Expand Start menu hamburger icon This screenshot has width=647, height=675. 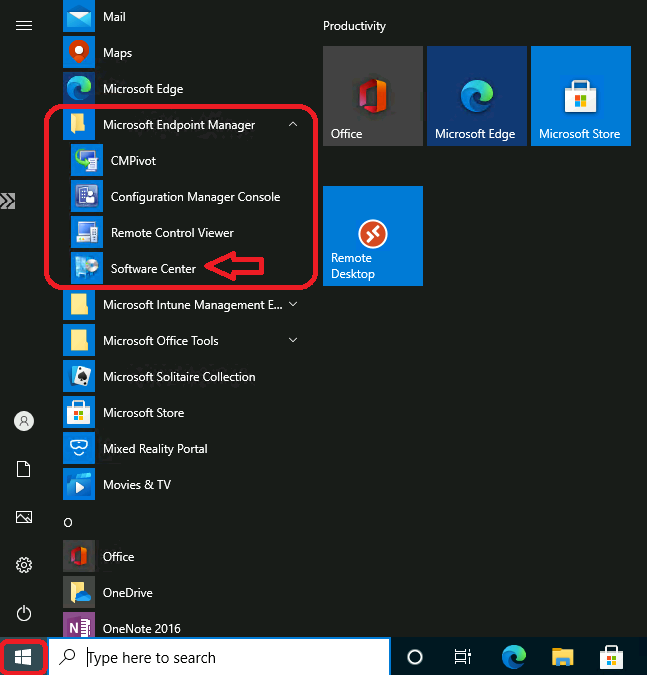pyautogui.click(x=24, y=26)
